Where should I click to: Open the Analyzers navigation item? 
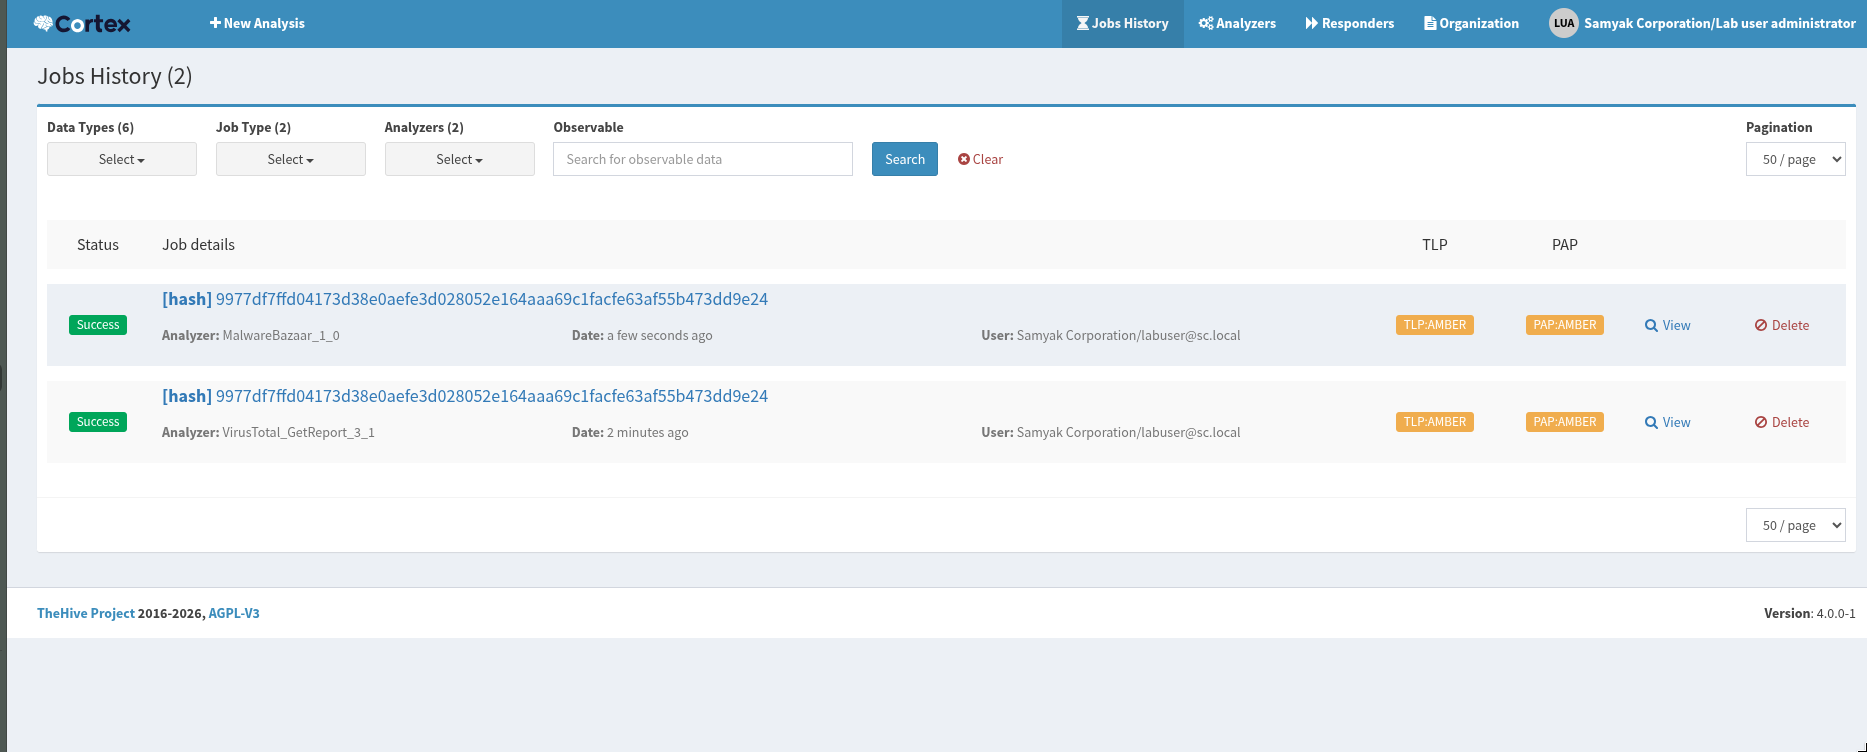tap(1238, 23)
